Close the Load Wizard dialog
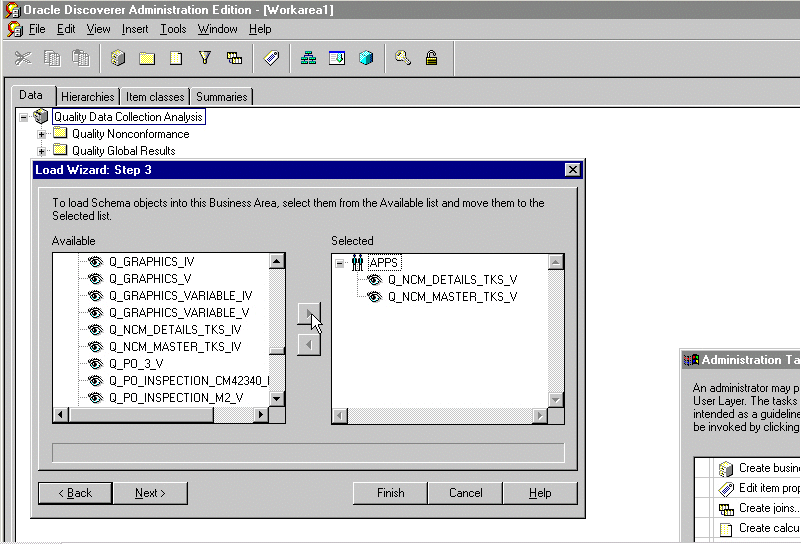The width and height of the screenshot is (801, 544). click(x=573, y=170)
